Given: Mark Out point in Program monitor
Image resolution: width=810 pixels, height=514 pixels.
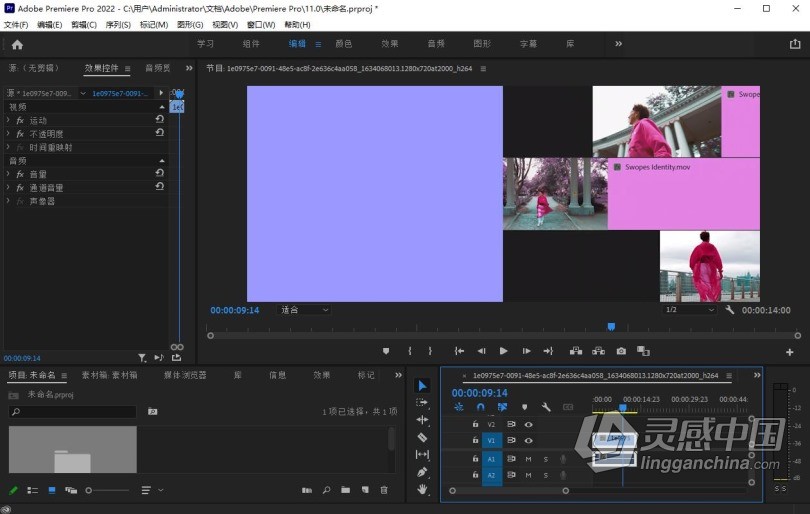Looking at the screenshot, I should [430, 351].
